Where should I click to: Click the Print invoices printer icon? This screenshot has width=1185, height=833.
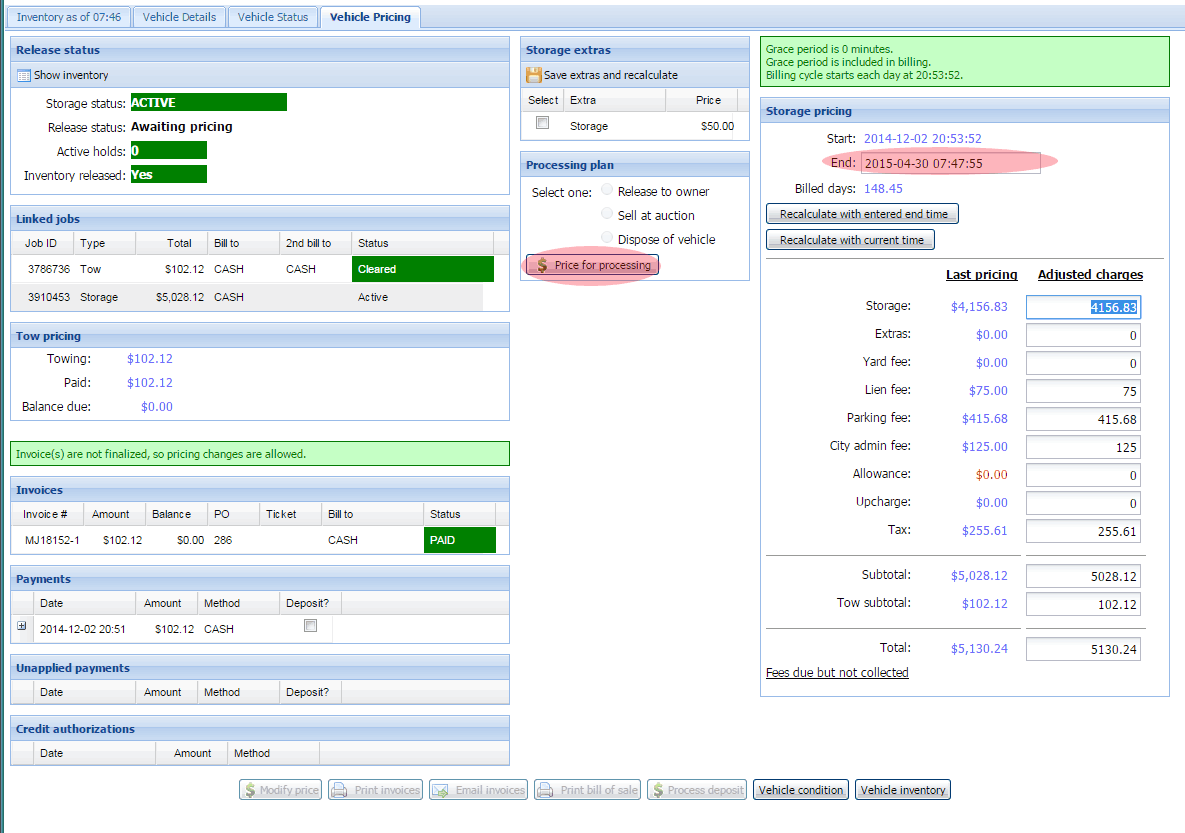(340, 790)
